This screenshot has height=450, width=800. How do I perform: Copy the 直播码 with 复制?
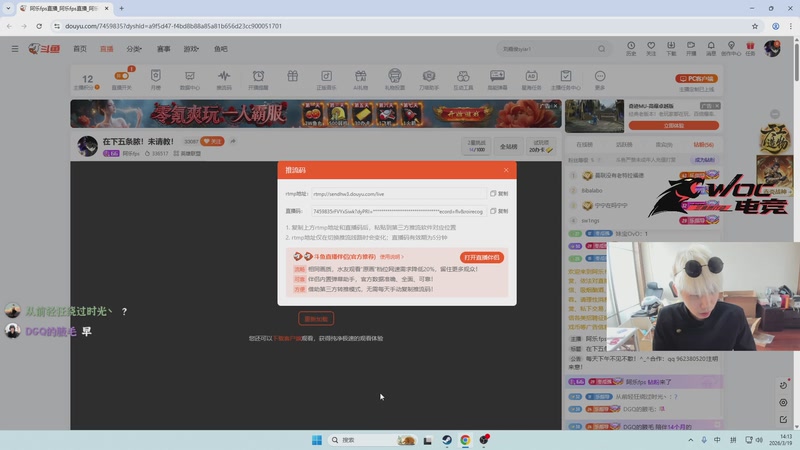click(x=499, y=211)
